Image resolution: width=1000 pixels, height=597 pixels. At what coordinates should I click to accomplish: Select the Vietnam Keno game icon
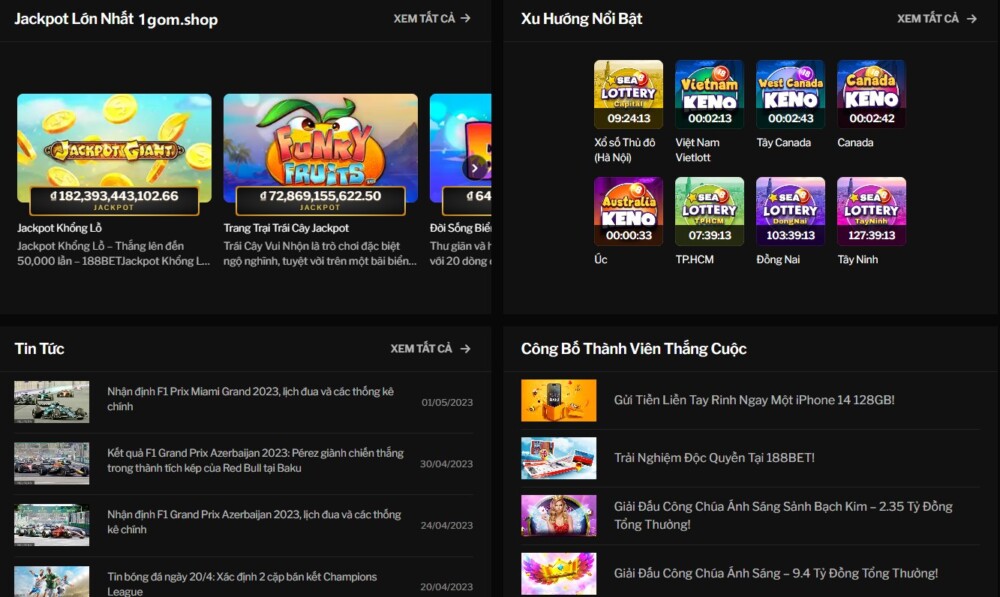click(709, 94)
